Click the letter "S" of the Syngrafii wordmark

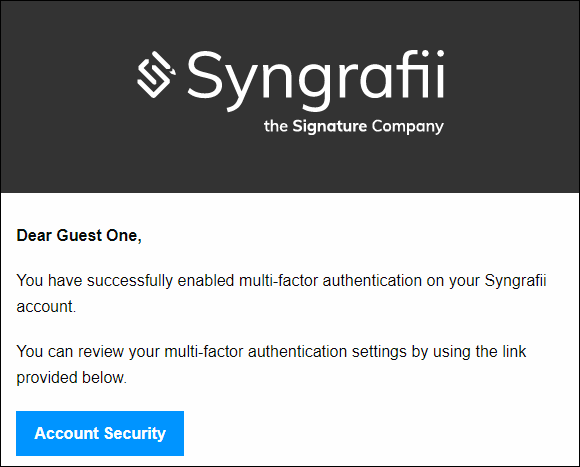(205, 74)
